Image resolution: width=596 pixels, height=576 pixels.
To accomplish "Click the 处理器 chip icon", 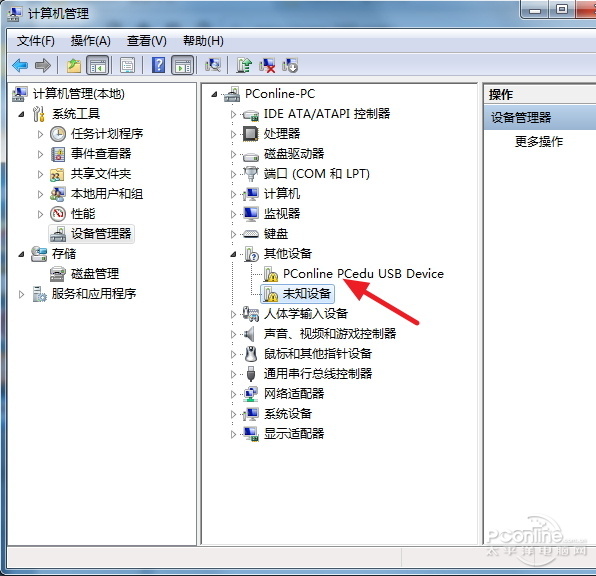I will click(x=251, y=134).
